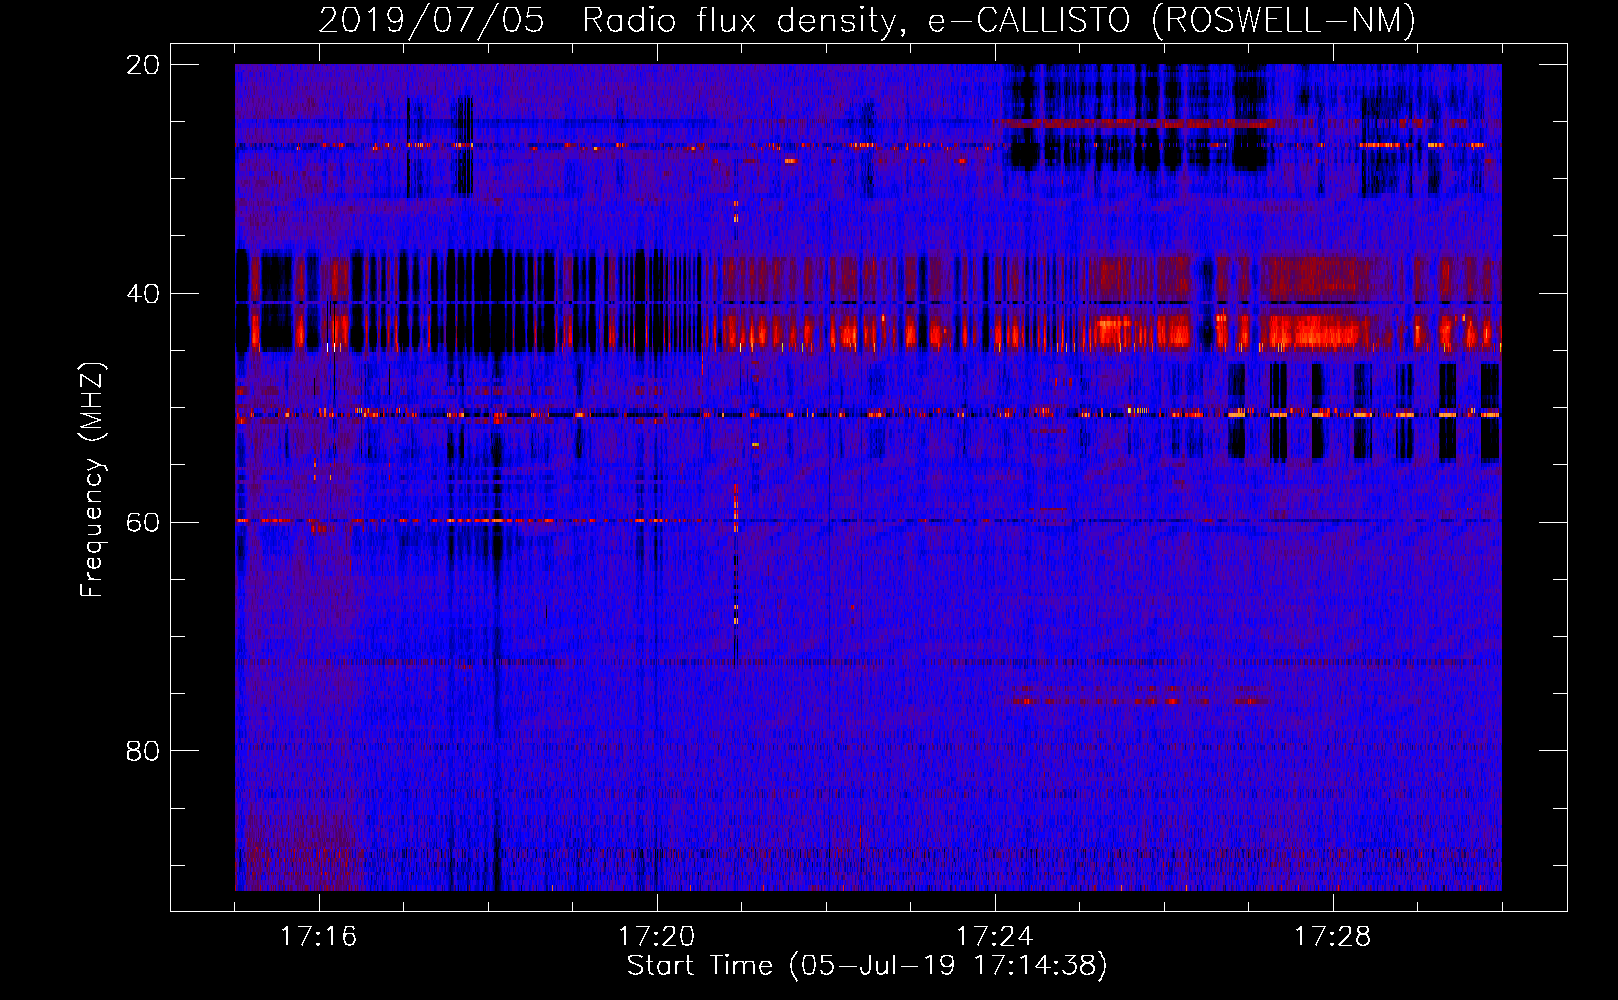The image size is (1618, 1000).
Task: Click the 17:28 time tick label
Action: pyautogui.click(x=1332, y=937)
